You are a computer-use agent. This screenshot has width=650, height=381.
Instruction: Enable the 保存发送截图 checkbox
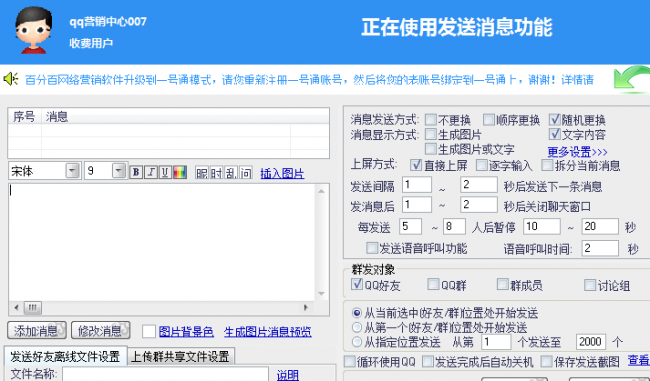[547, 362]
